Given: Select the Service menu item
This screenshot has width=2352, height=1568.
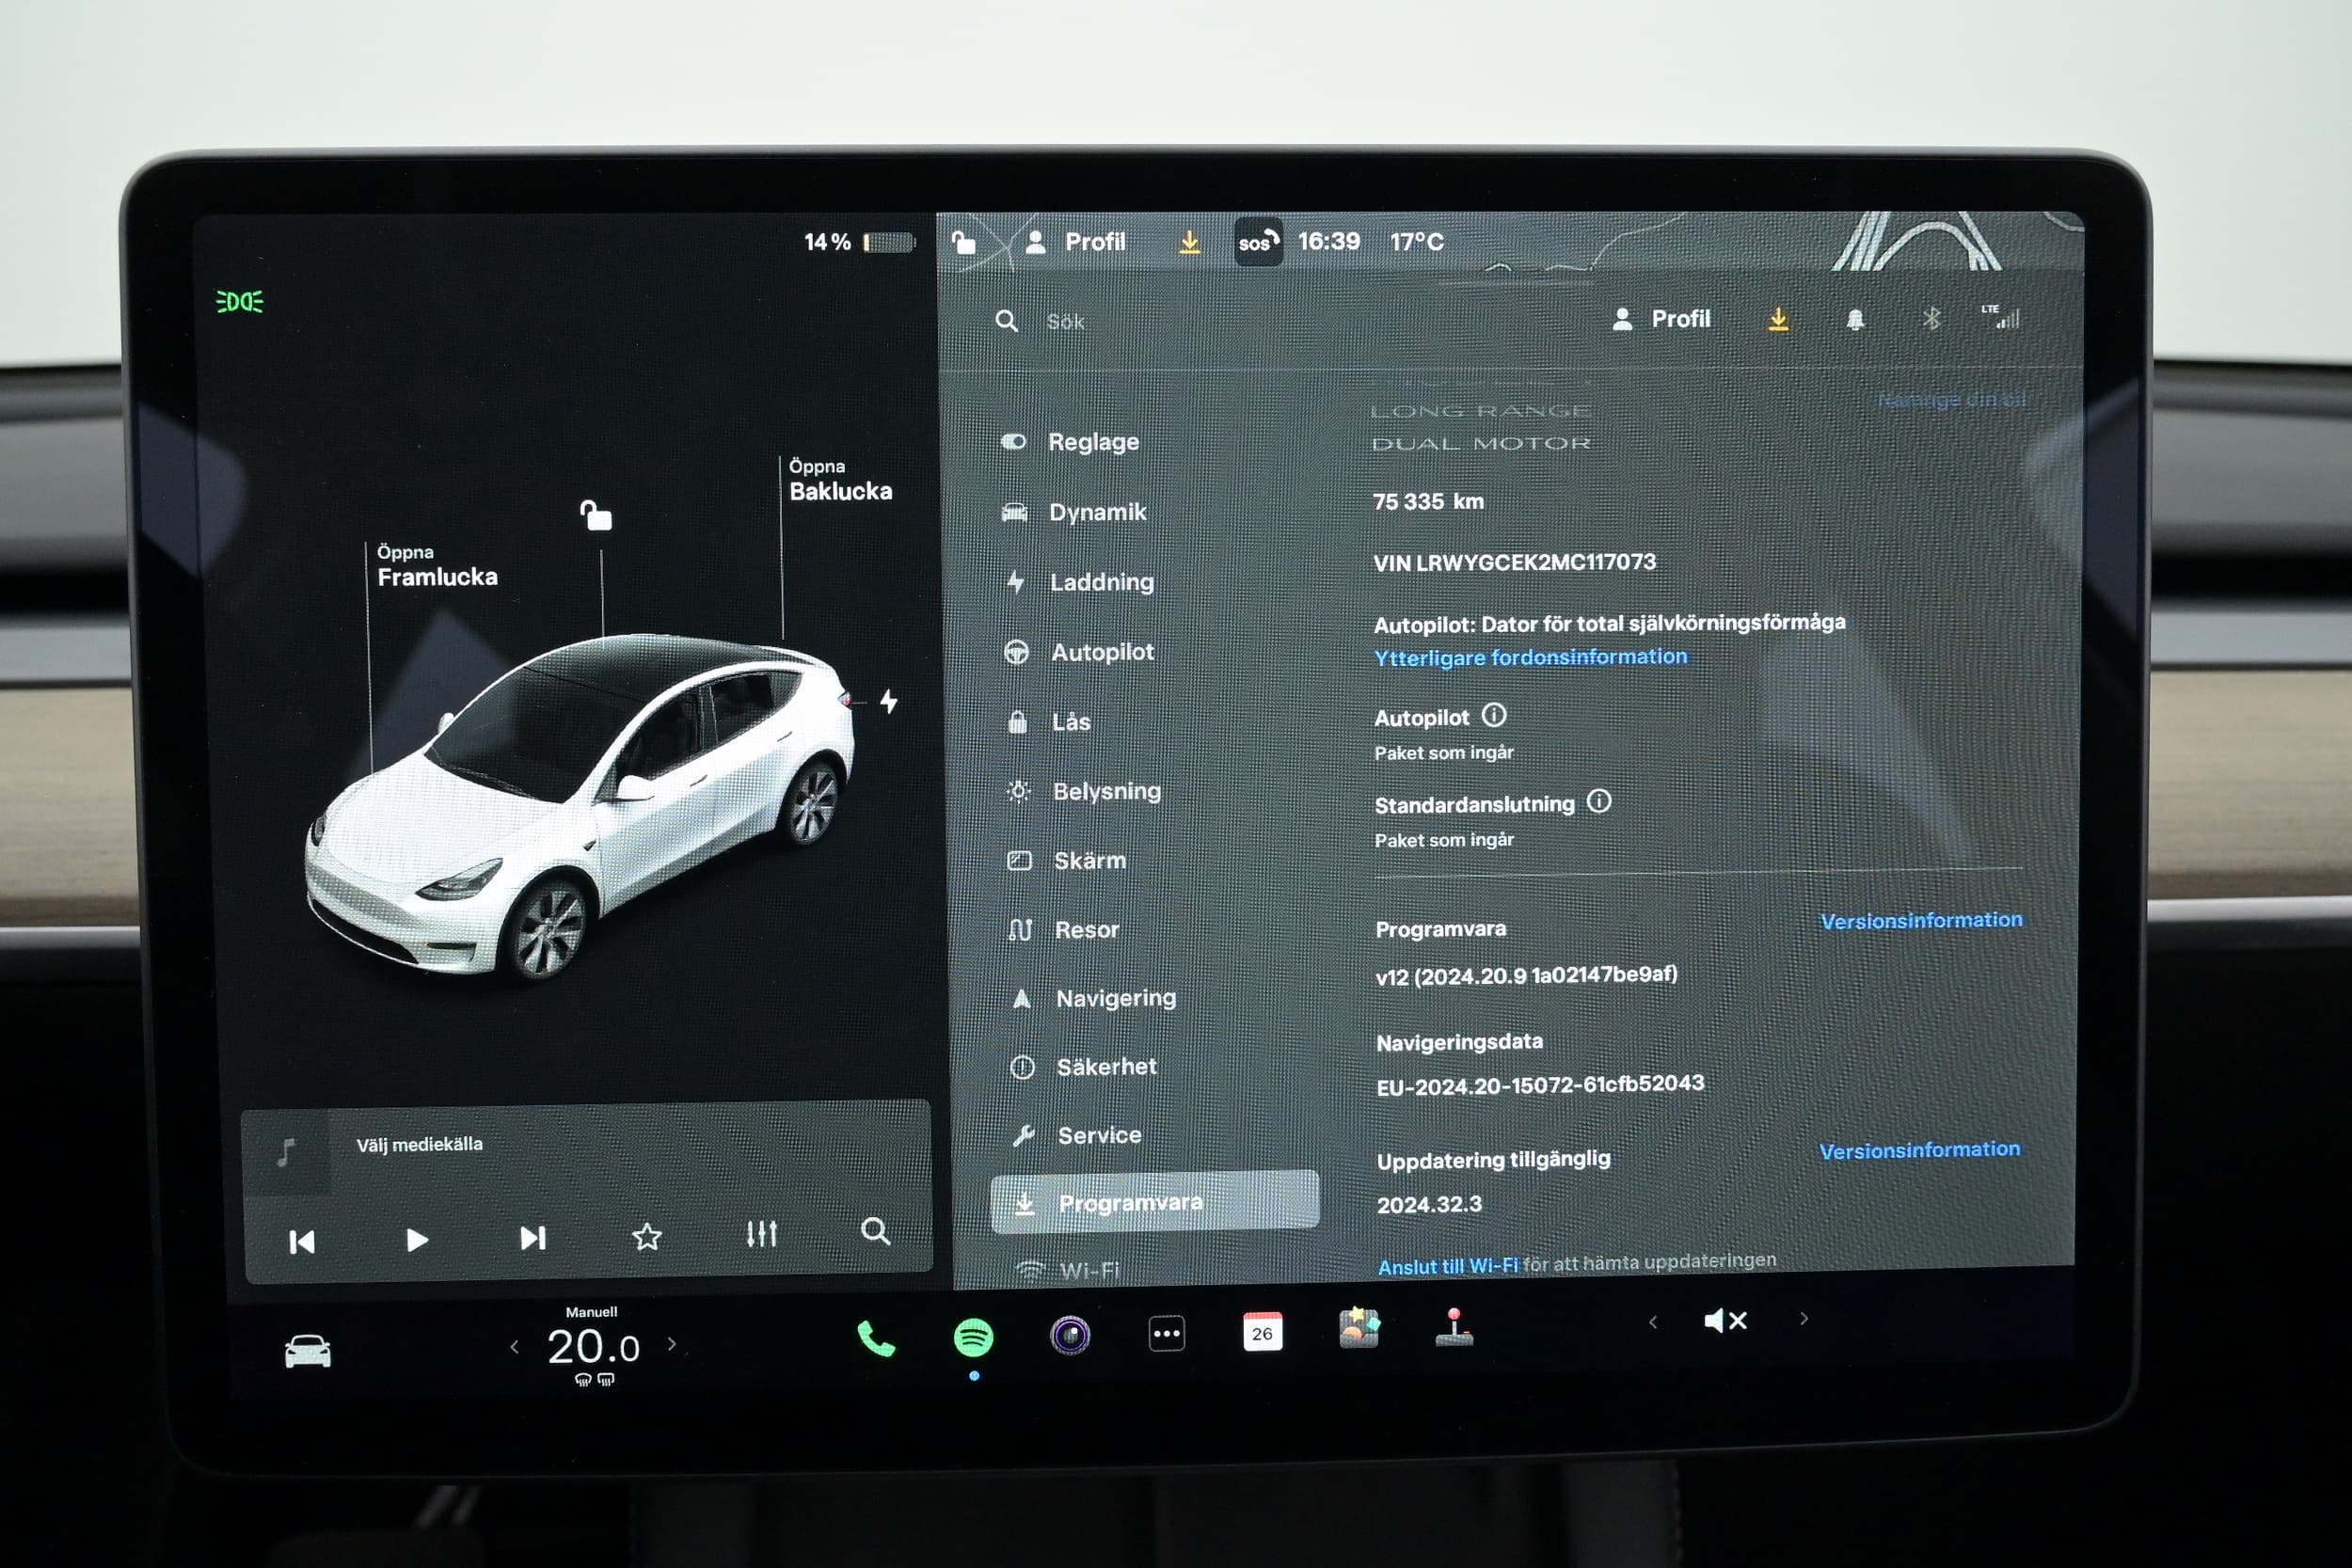Looking at the screenshot, I should pos(1077,1135).
